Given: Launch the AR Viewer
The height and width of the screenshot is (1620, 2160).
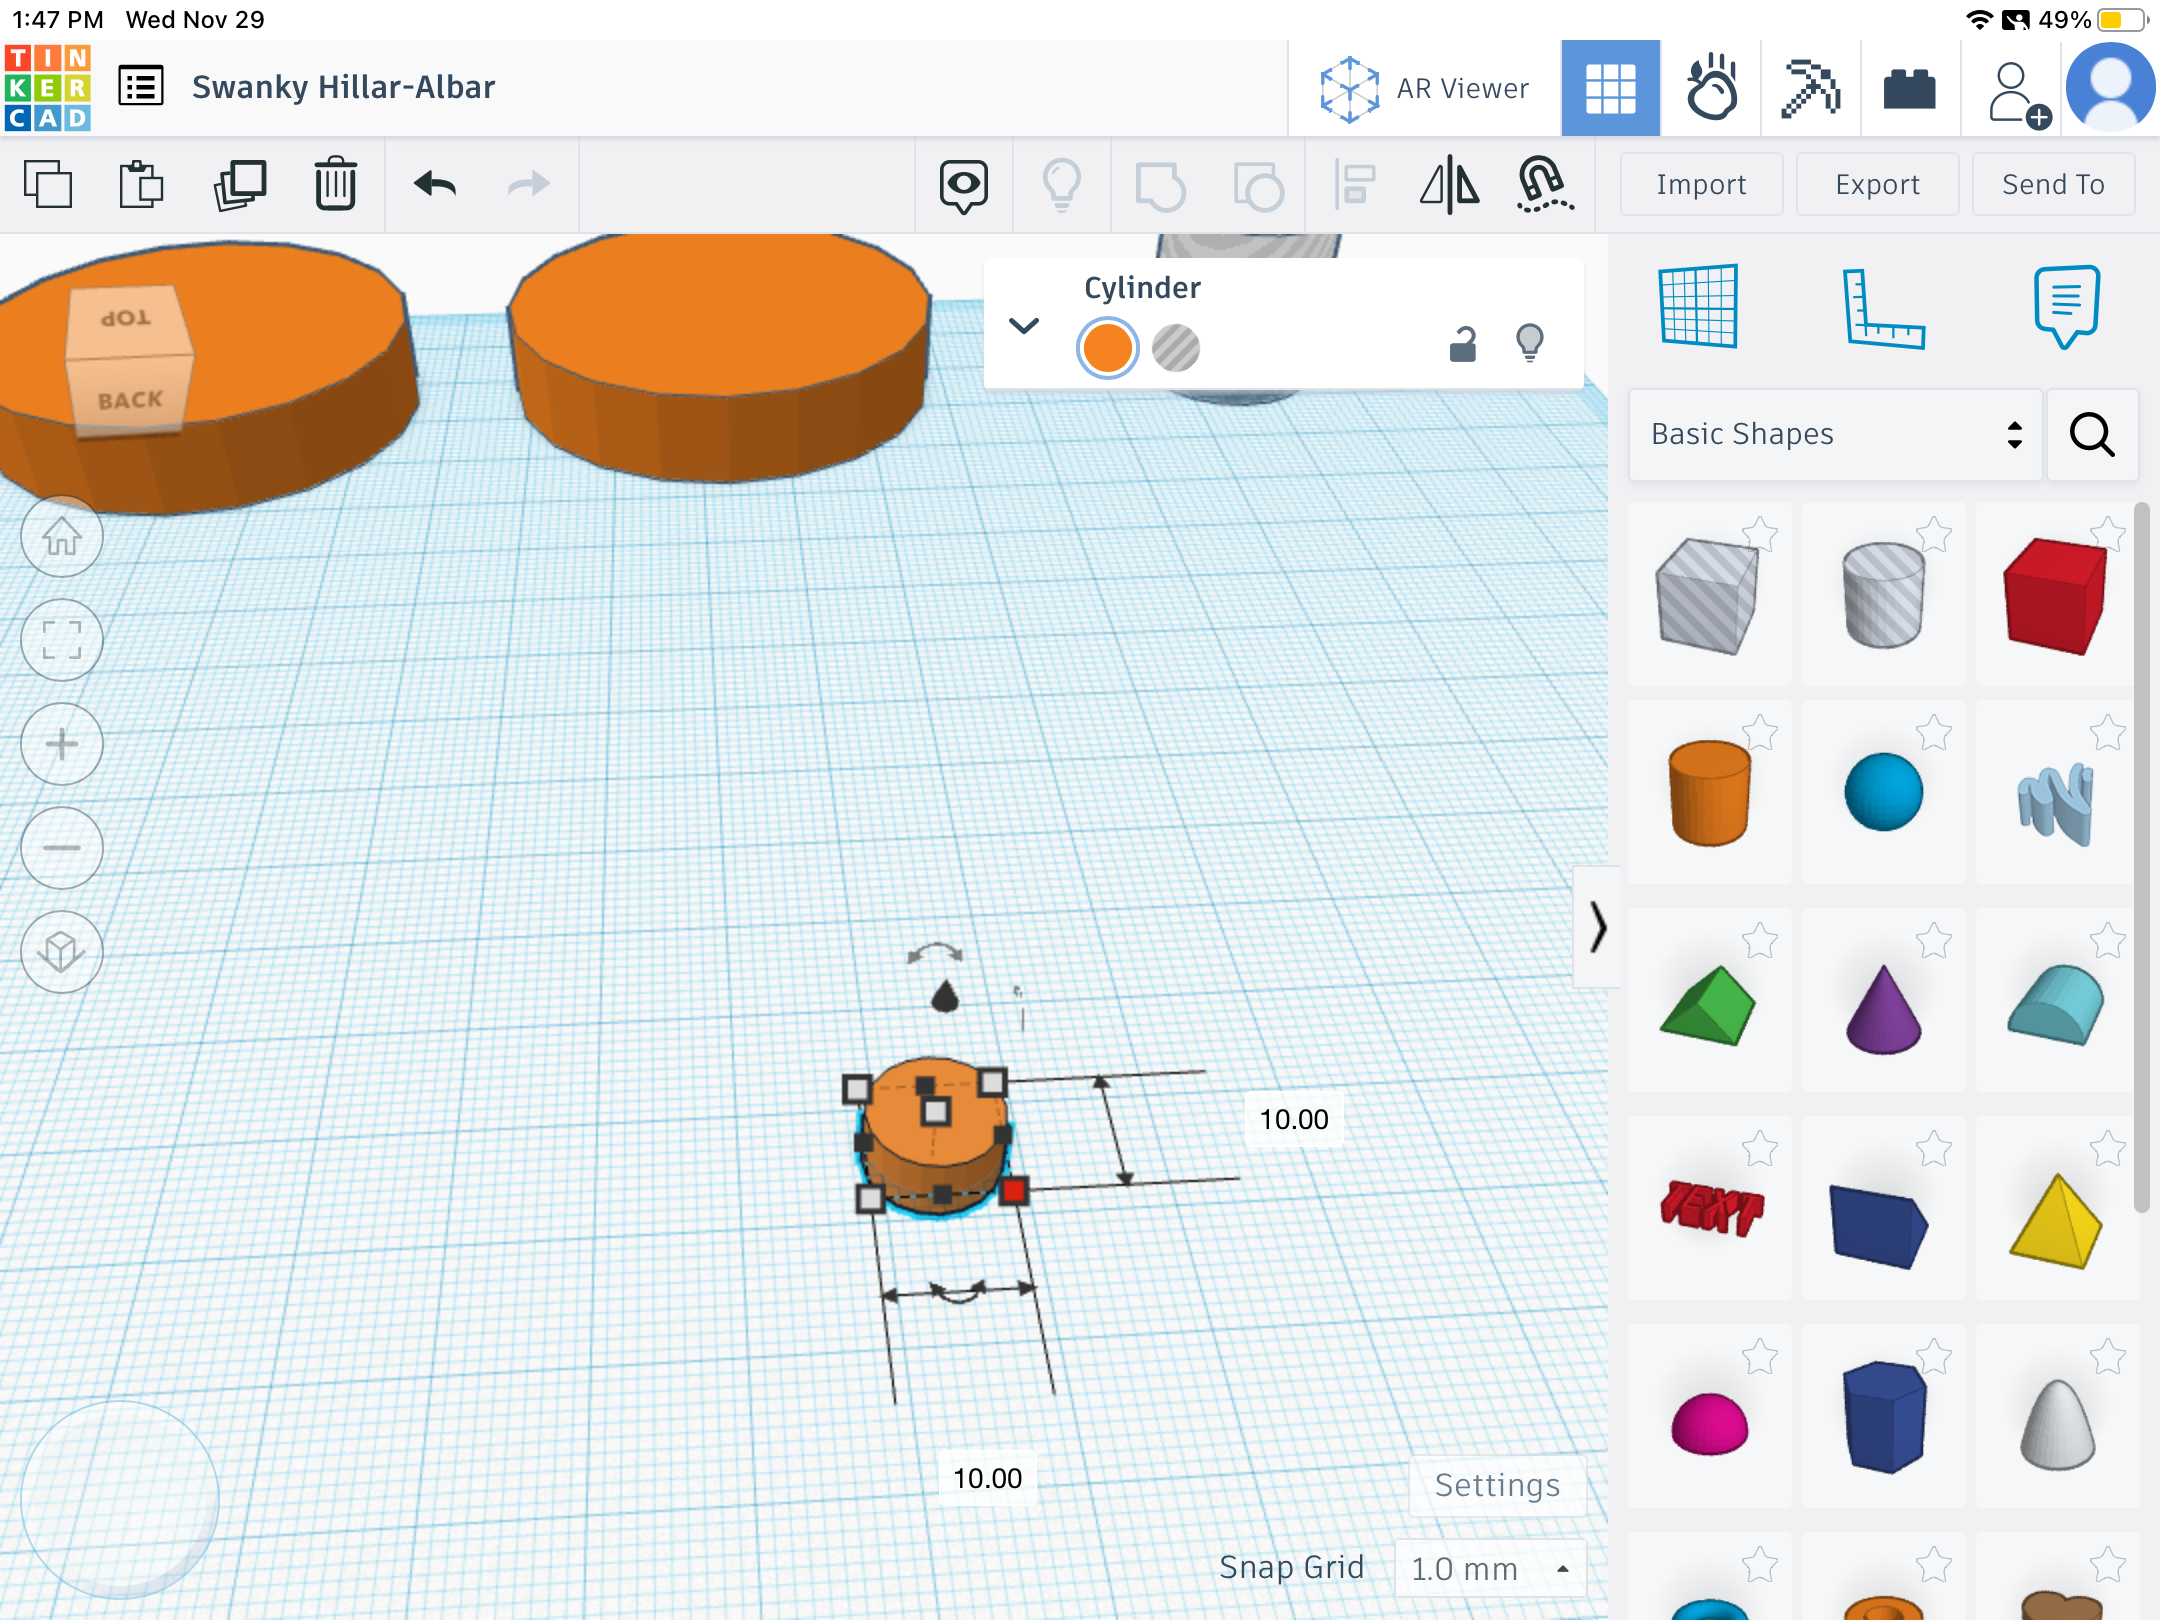Looking at the screenshot, I should coord(1424,88).
